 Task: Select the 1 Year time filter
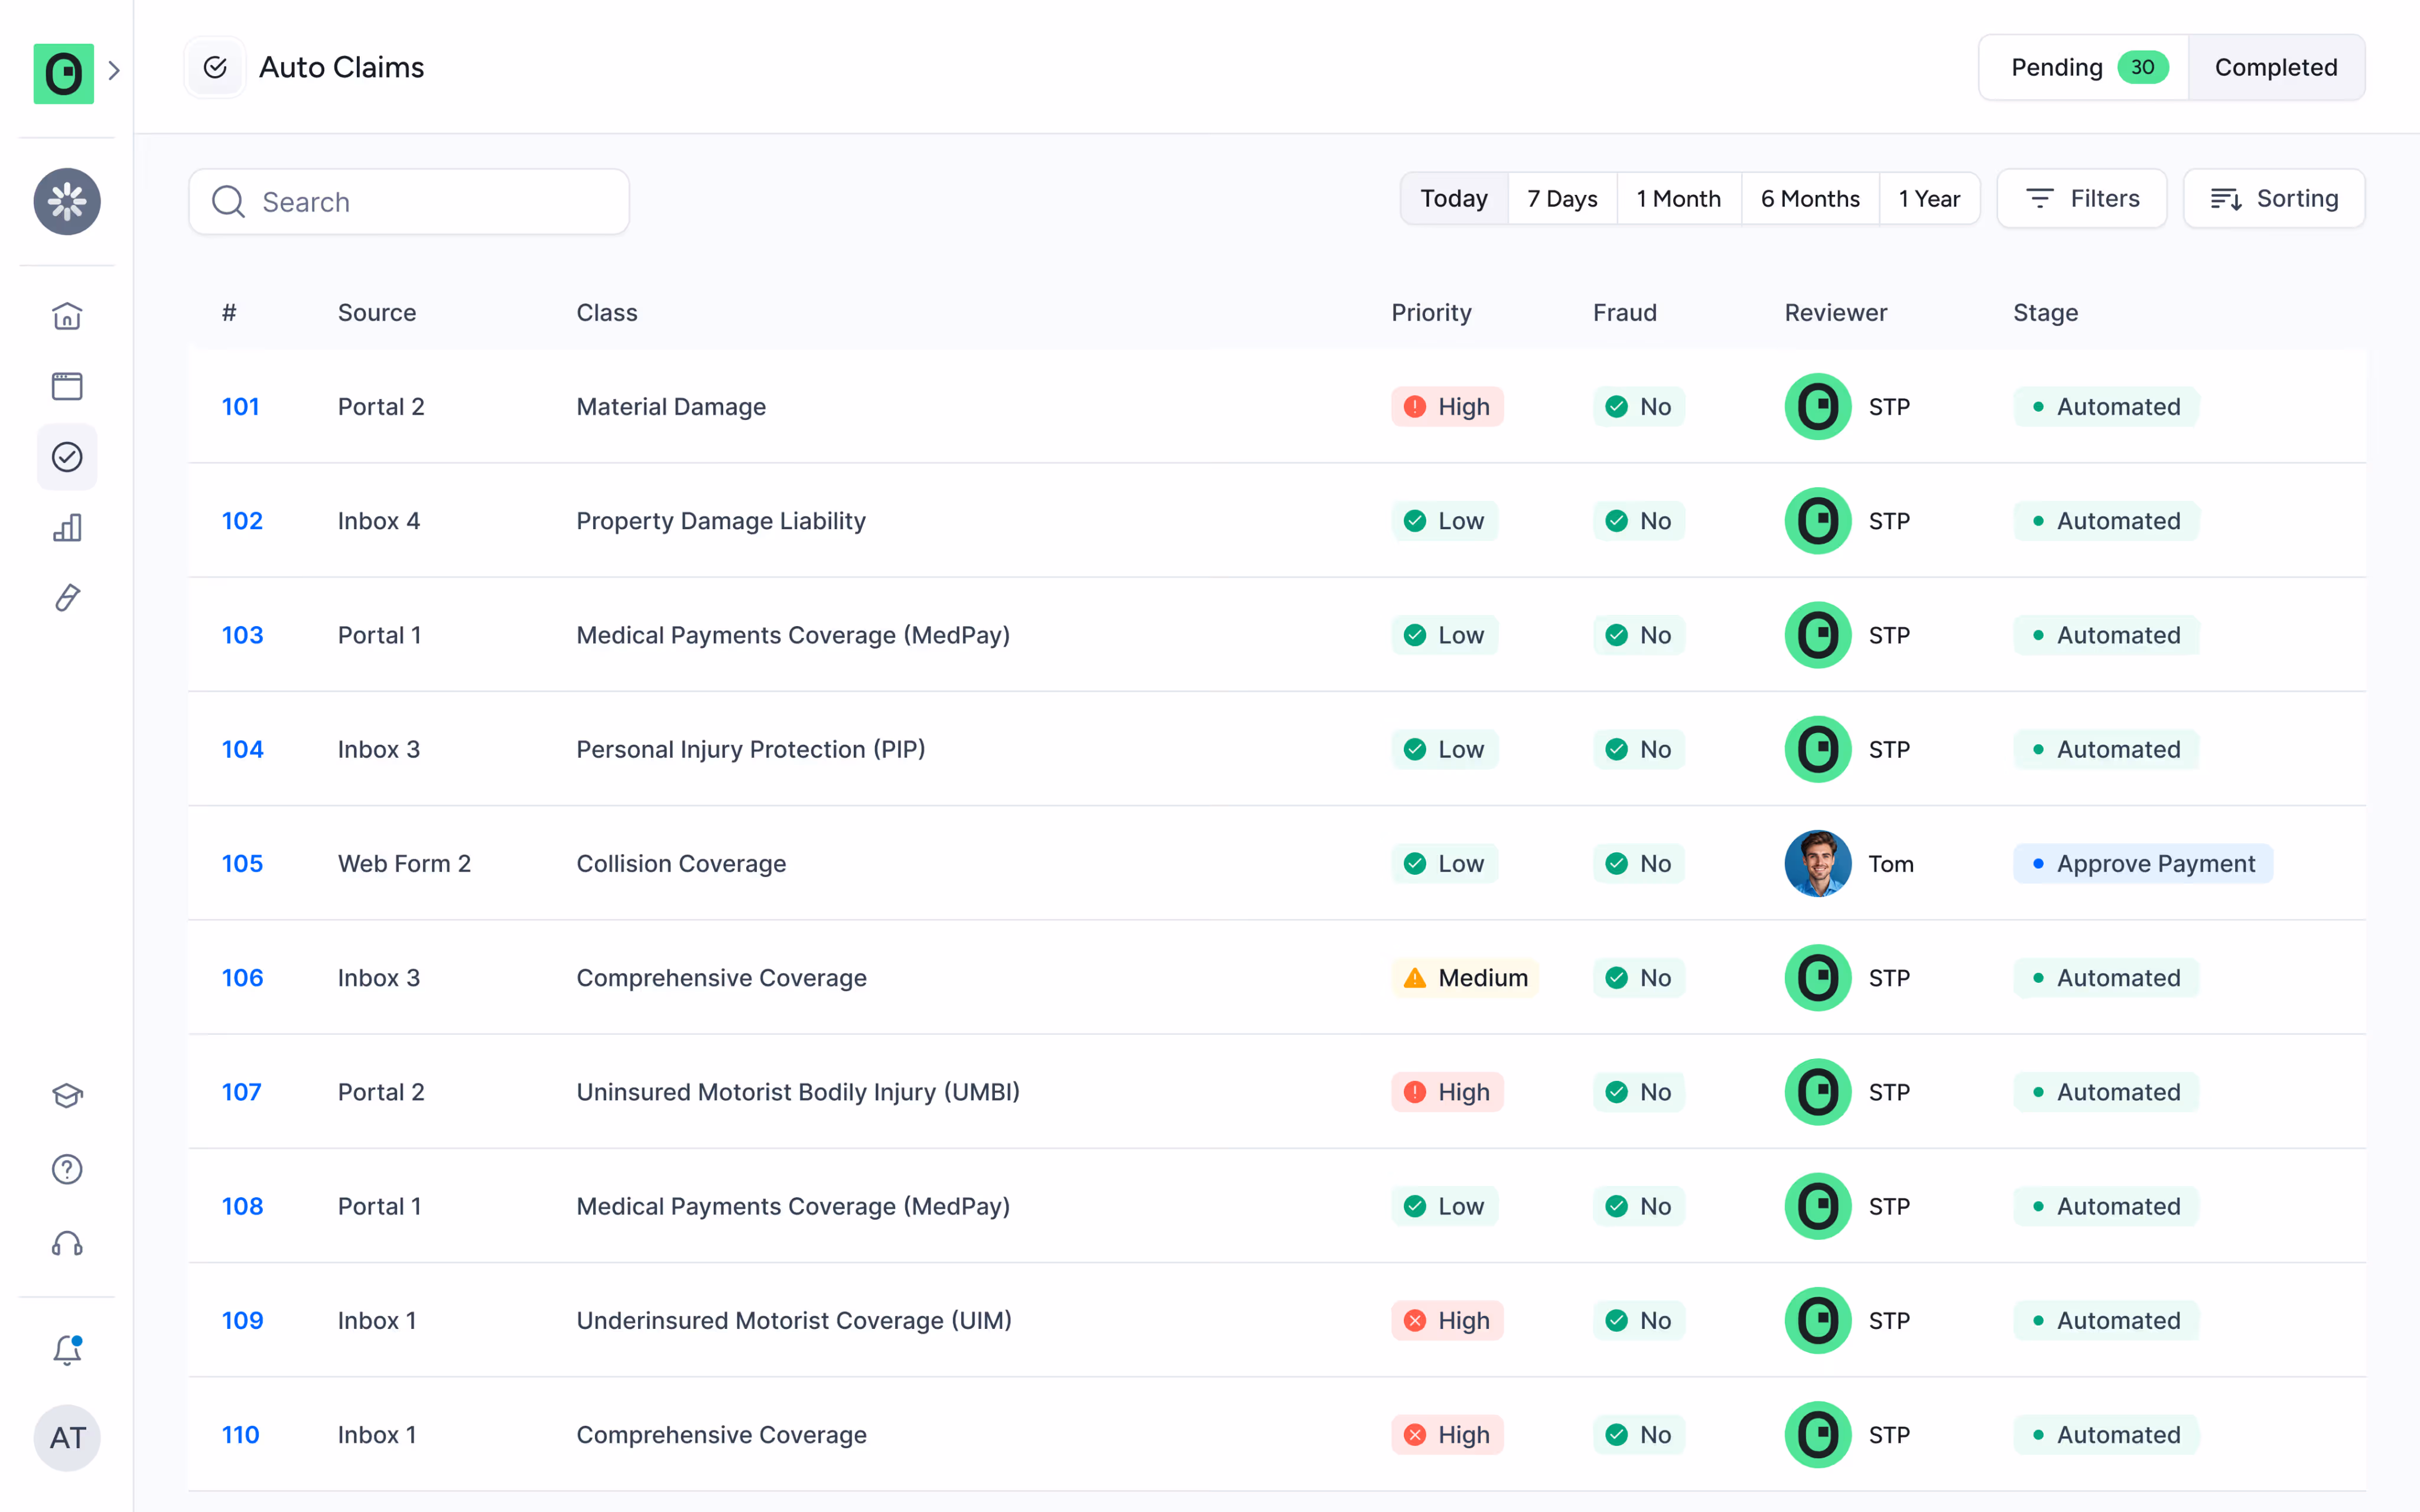pos(1929,198)
